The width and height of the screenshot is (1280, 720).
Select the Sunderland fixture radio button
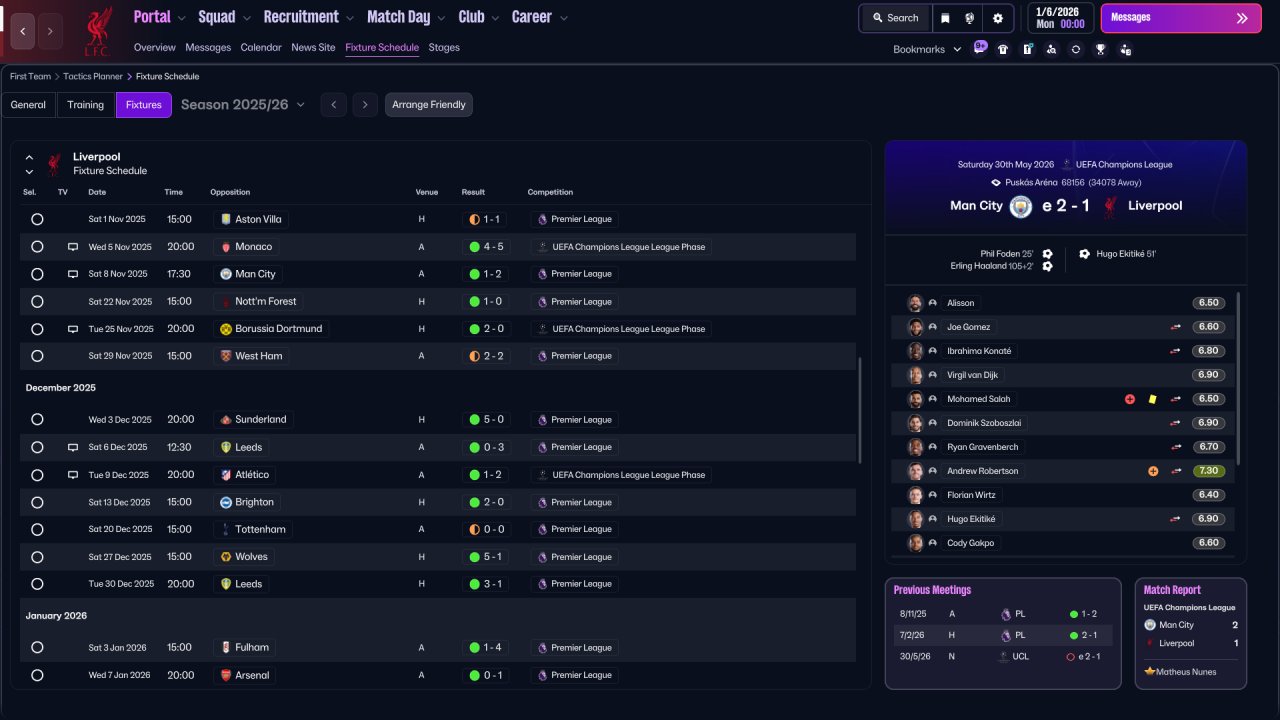pyautogui.click(x=37, y=420)
